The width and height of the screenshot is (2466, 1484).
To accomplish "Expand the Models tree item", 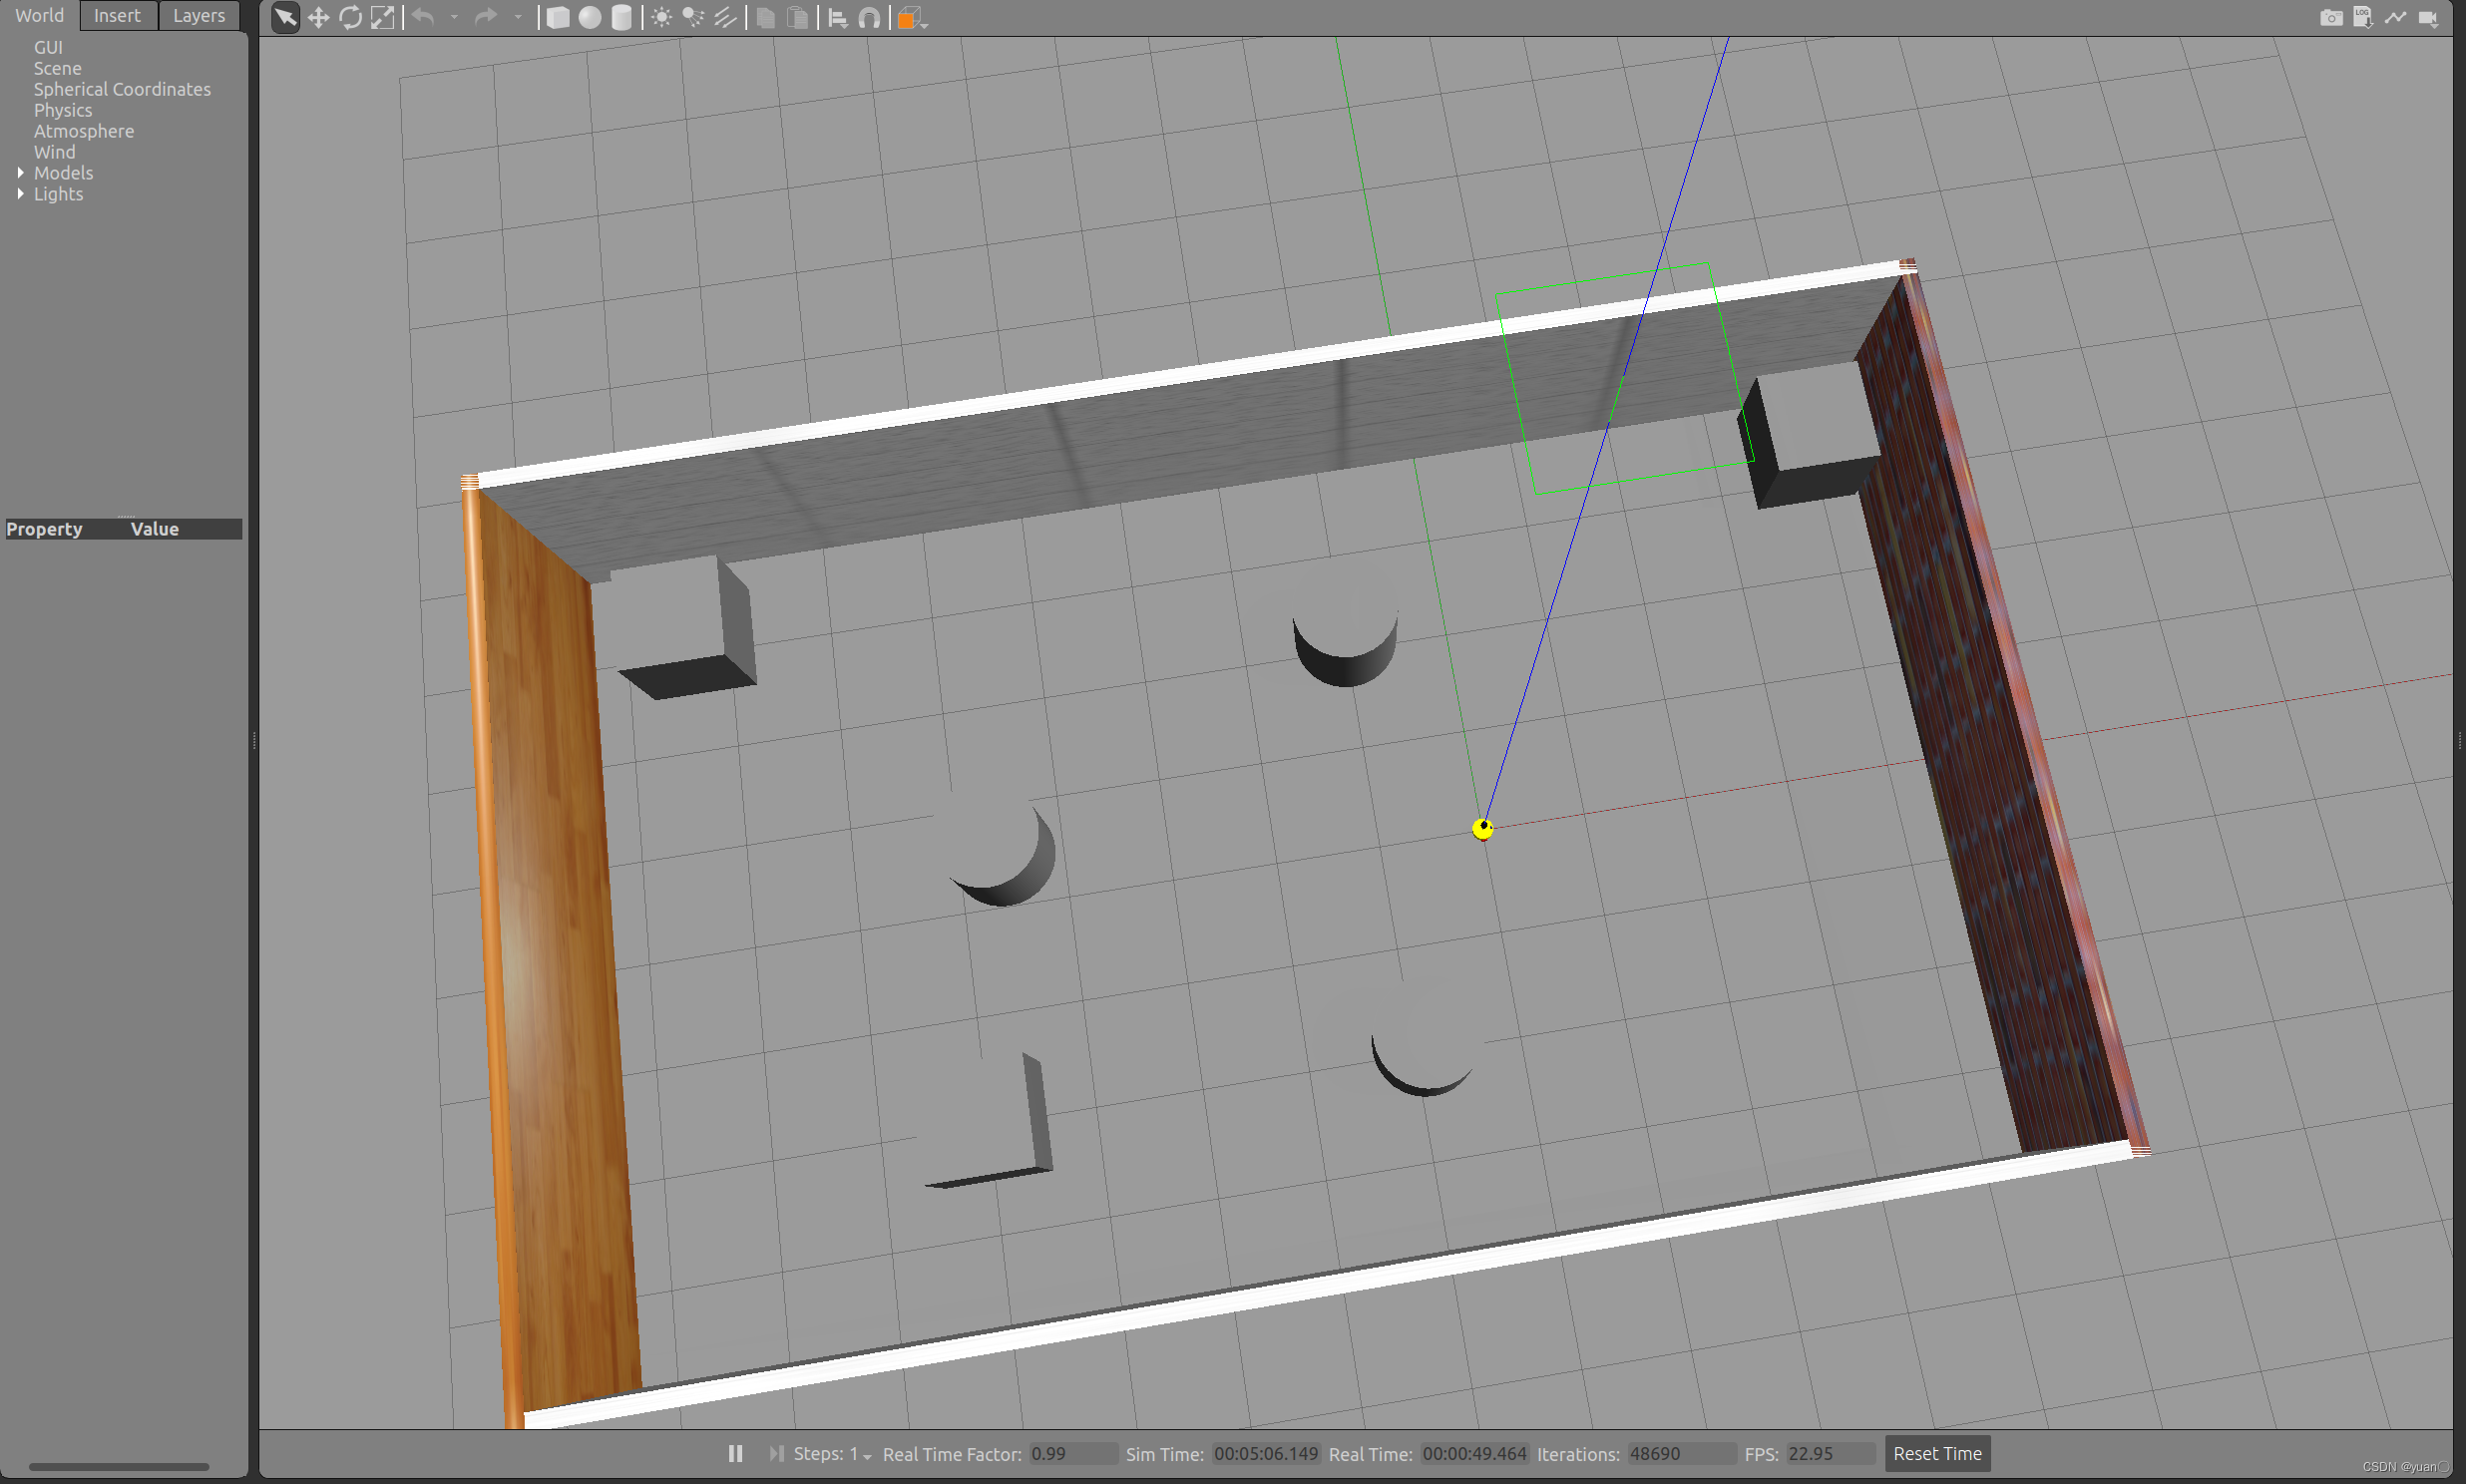I will [21, 173].
